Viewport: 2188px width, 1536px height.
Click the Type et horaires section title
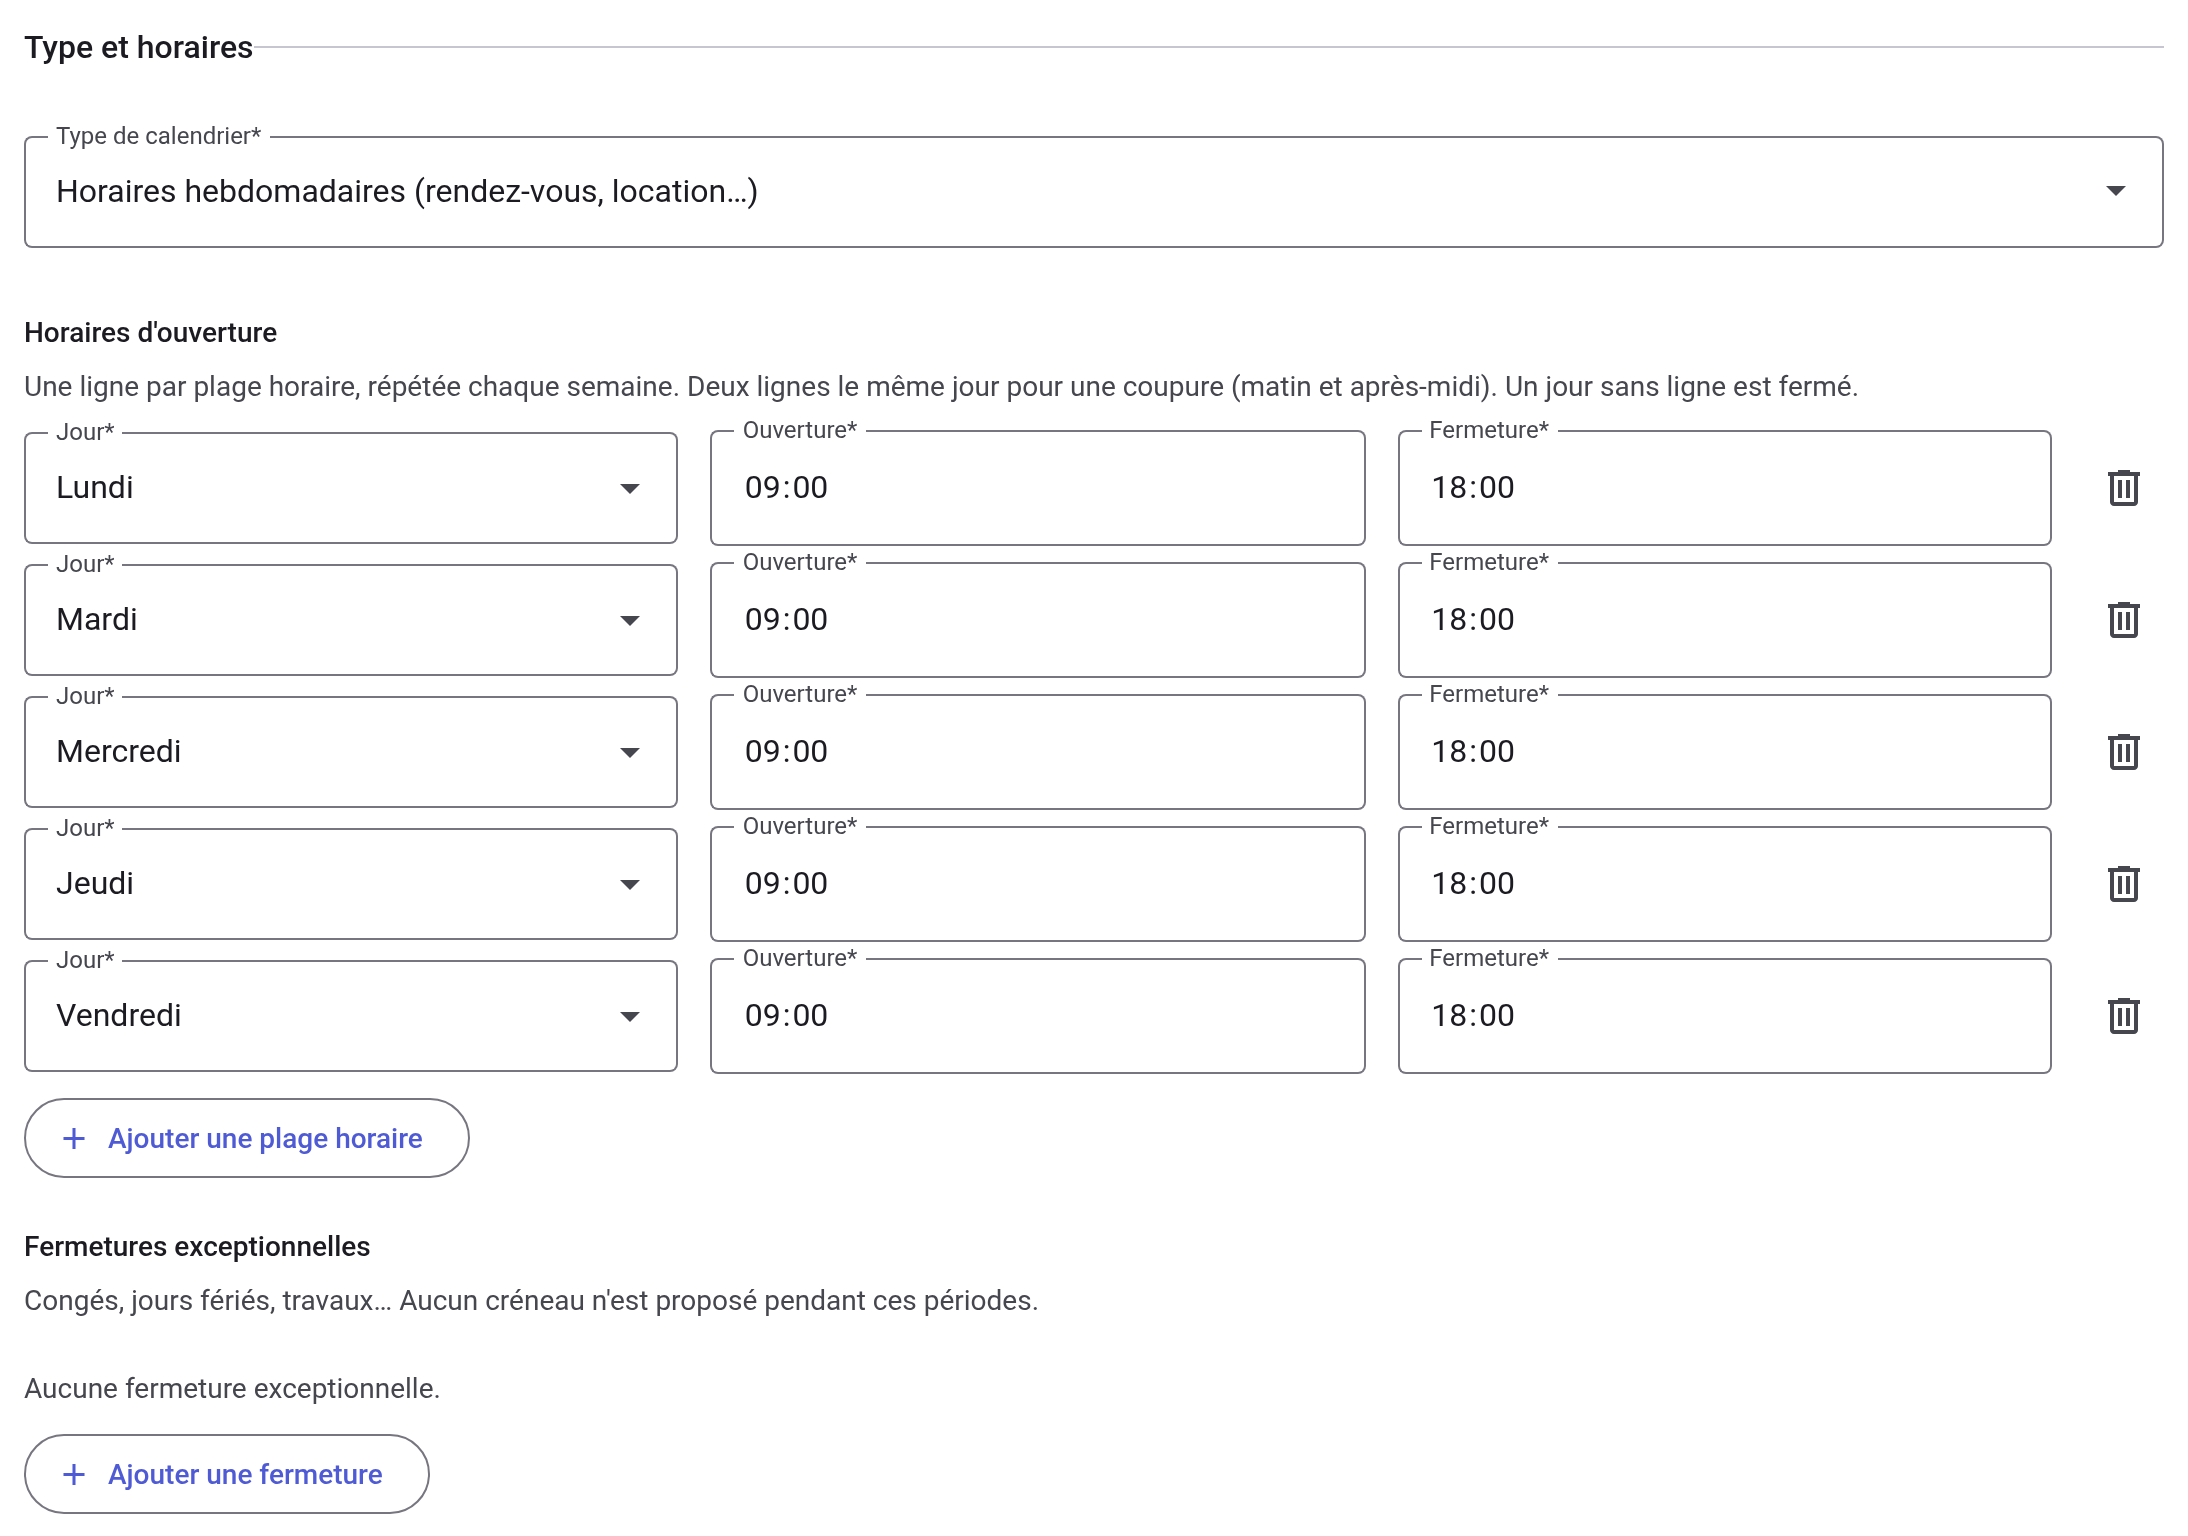(x=139, y=47)
